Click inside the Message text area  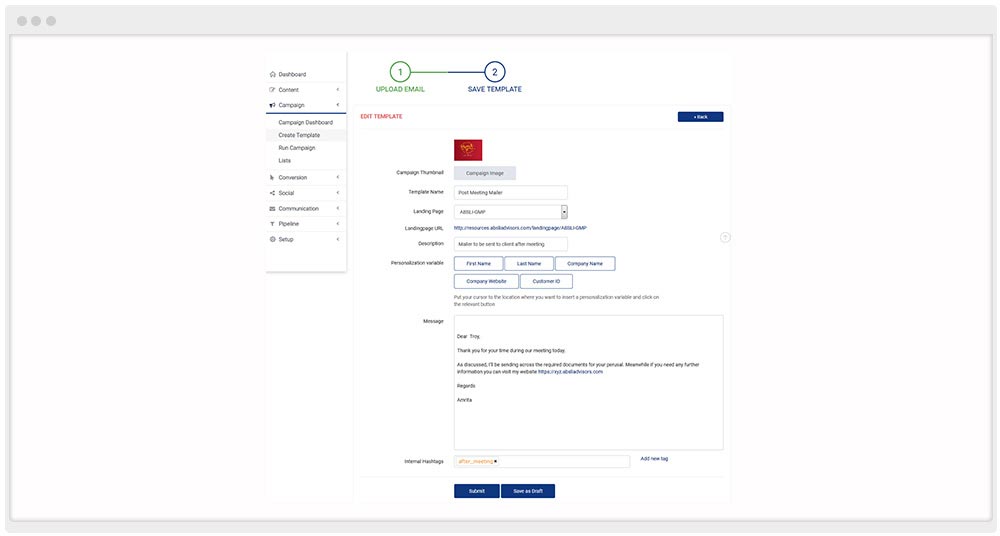[589, 383]
